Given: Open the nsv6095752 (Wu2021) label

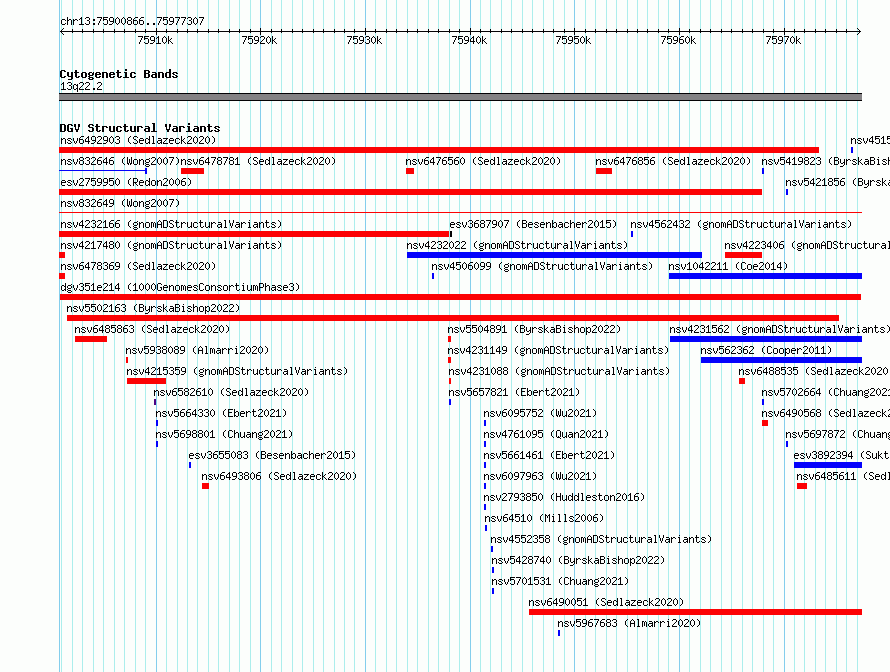Looking at the screenshot, I should tap(540, 413).
